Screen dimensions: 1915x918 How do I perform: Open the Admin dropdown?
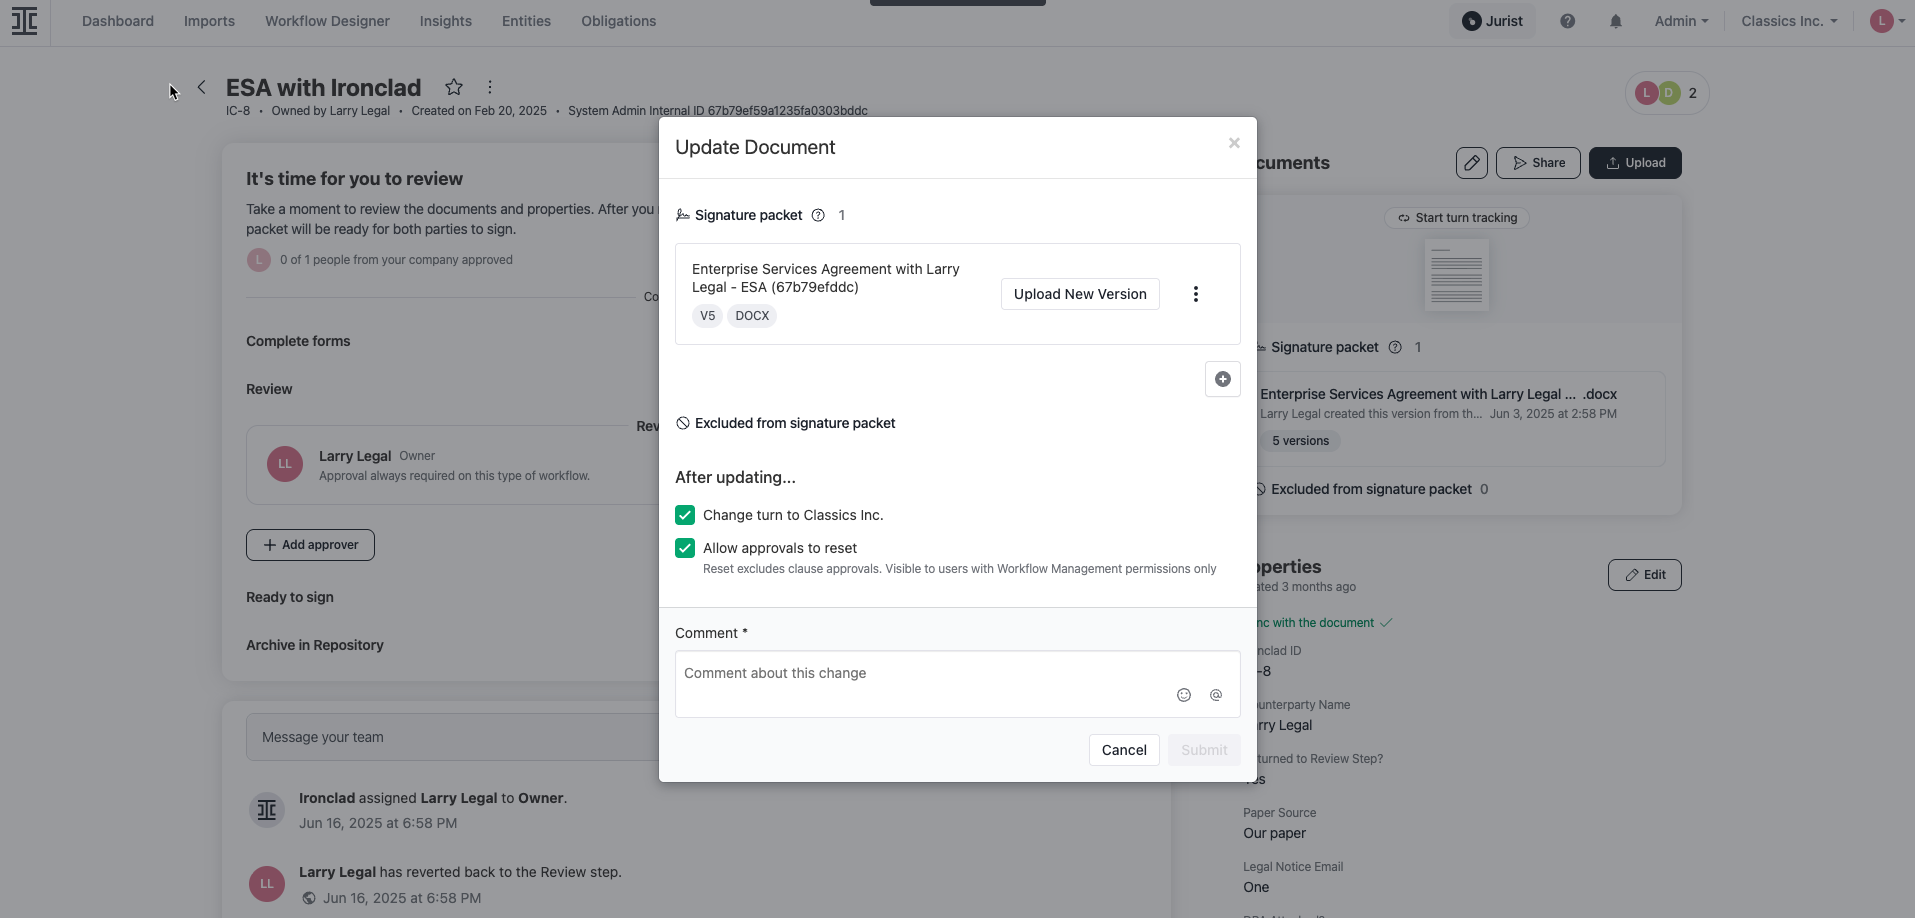pos(1679,20)
